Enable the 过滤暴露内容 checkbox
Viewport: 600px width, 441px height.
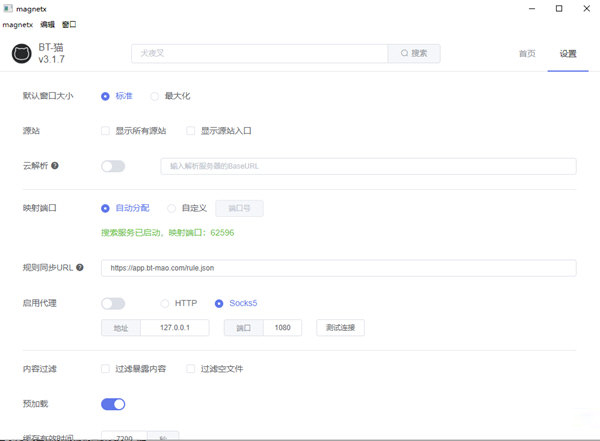[x=106, y=369]
